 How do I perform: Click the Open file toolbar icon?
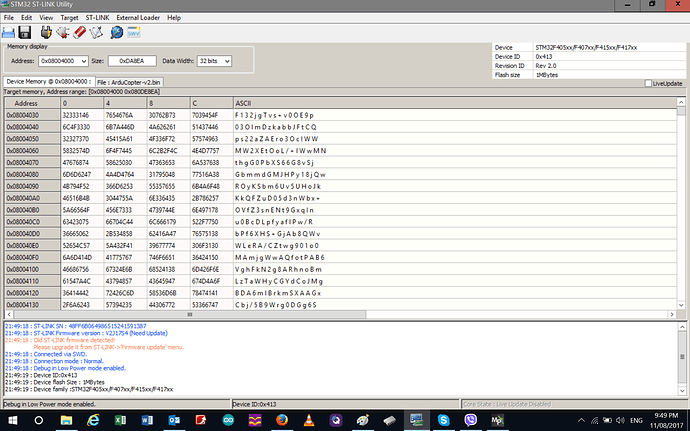pyautogui.click(x=8, y=33)
